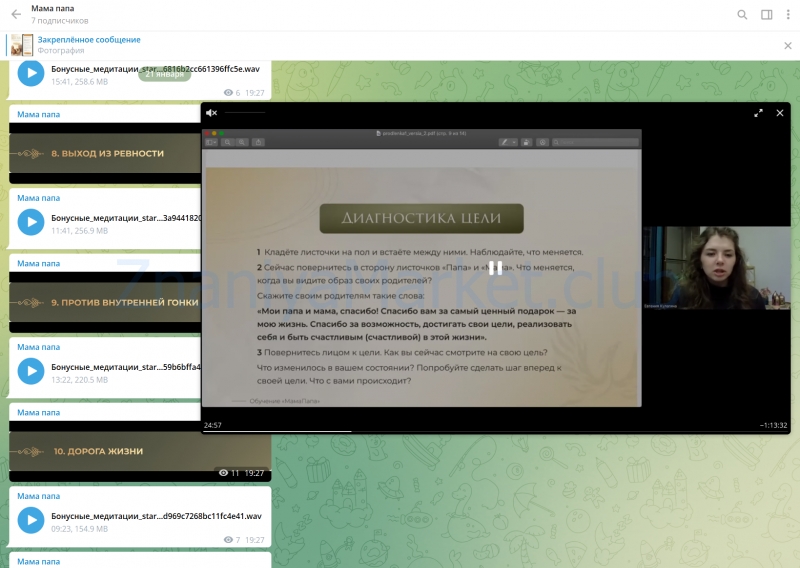Close the floating video player

(780, 113)
